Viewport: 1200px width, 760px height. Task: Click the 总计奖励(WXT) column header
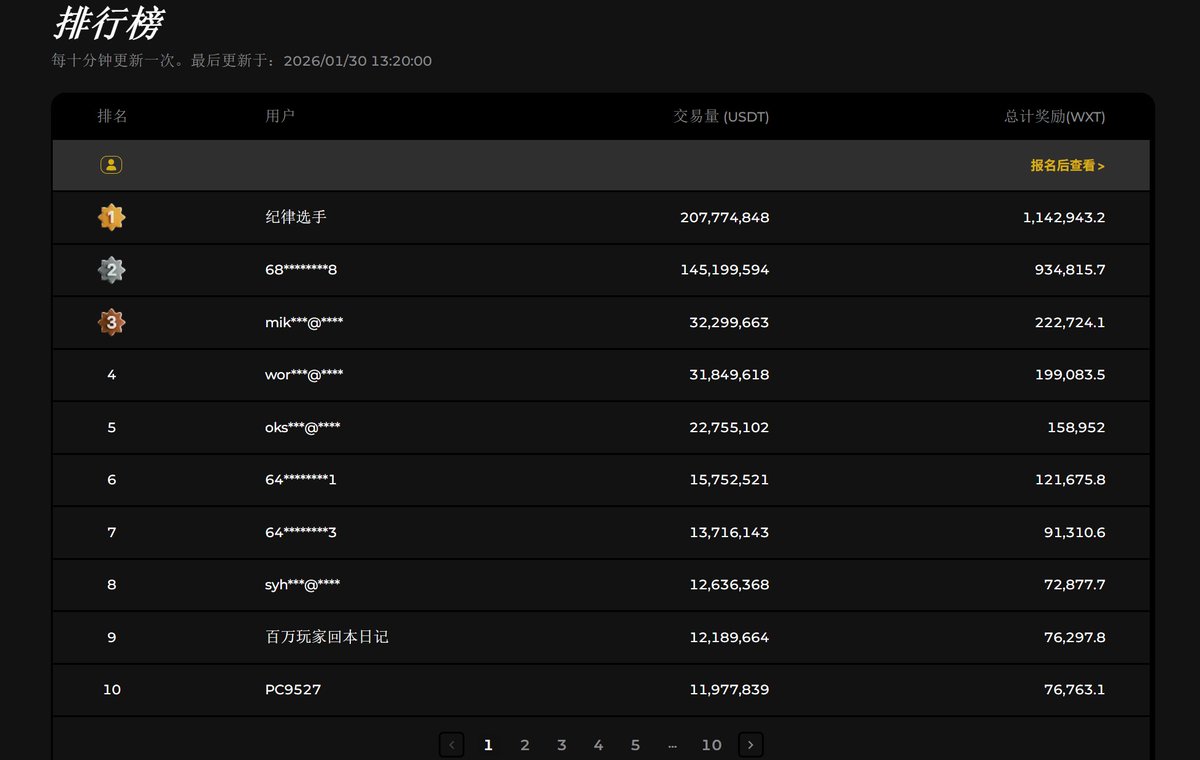pos(1055,116)
